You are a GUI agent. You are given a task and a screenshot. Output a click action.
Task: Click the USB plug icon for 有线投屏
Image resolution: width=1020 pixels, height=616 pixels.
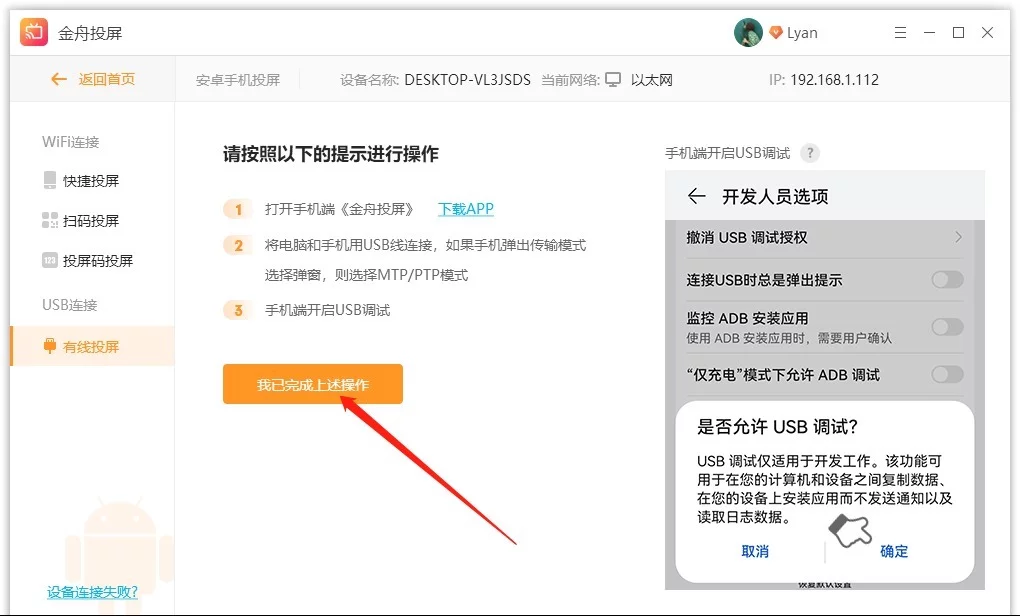tap(49, 346)
